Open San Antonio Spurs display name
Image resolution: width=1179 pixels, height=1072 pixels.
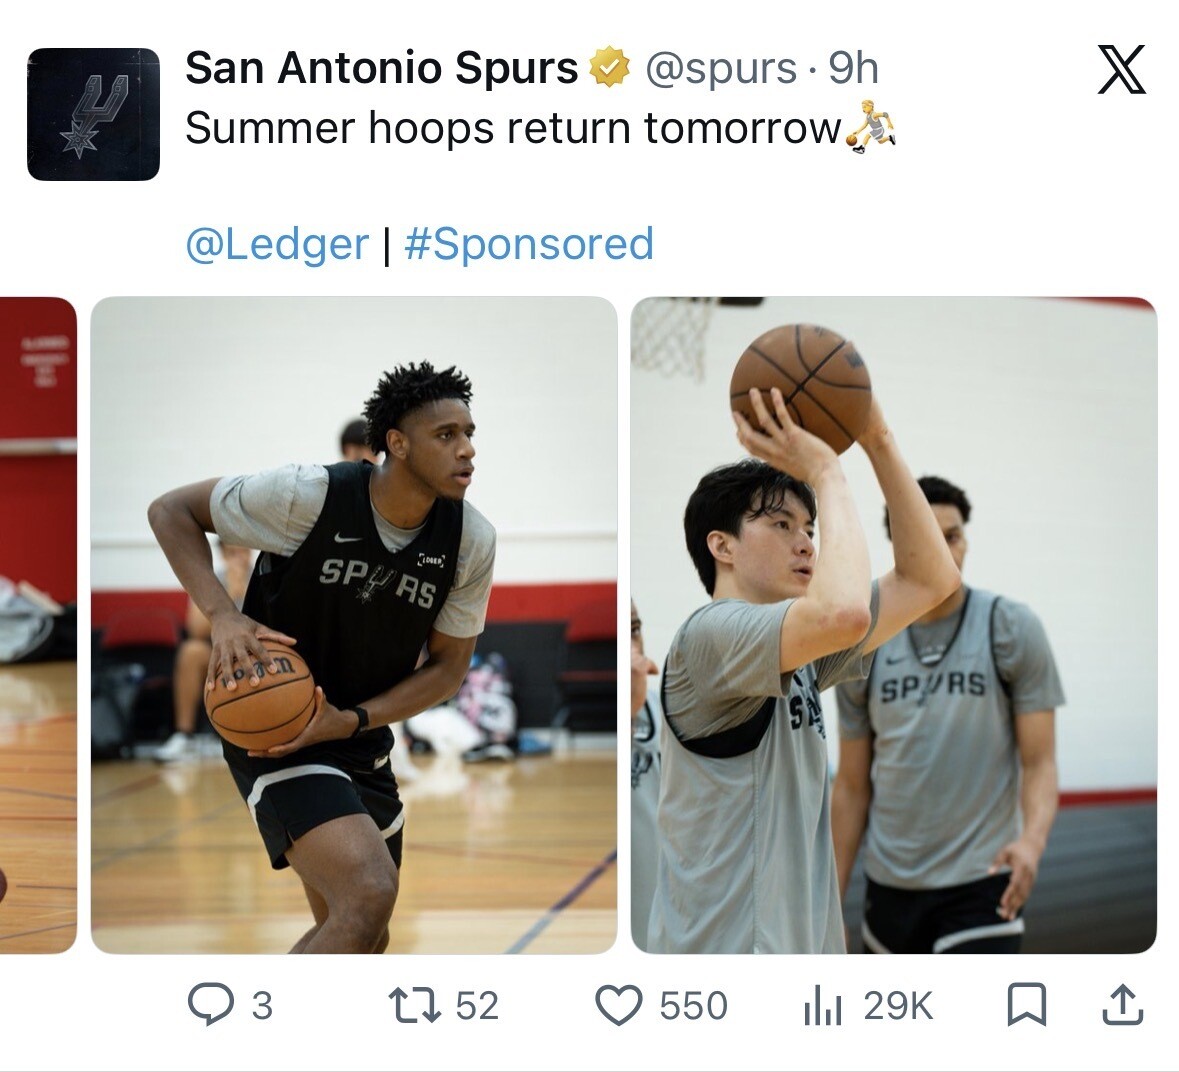pyautogui.click(x=381, y=68)
